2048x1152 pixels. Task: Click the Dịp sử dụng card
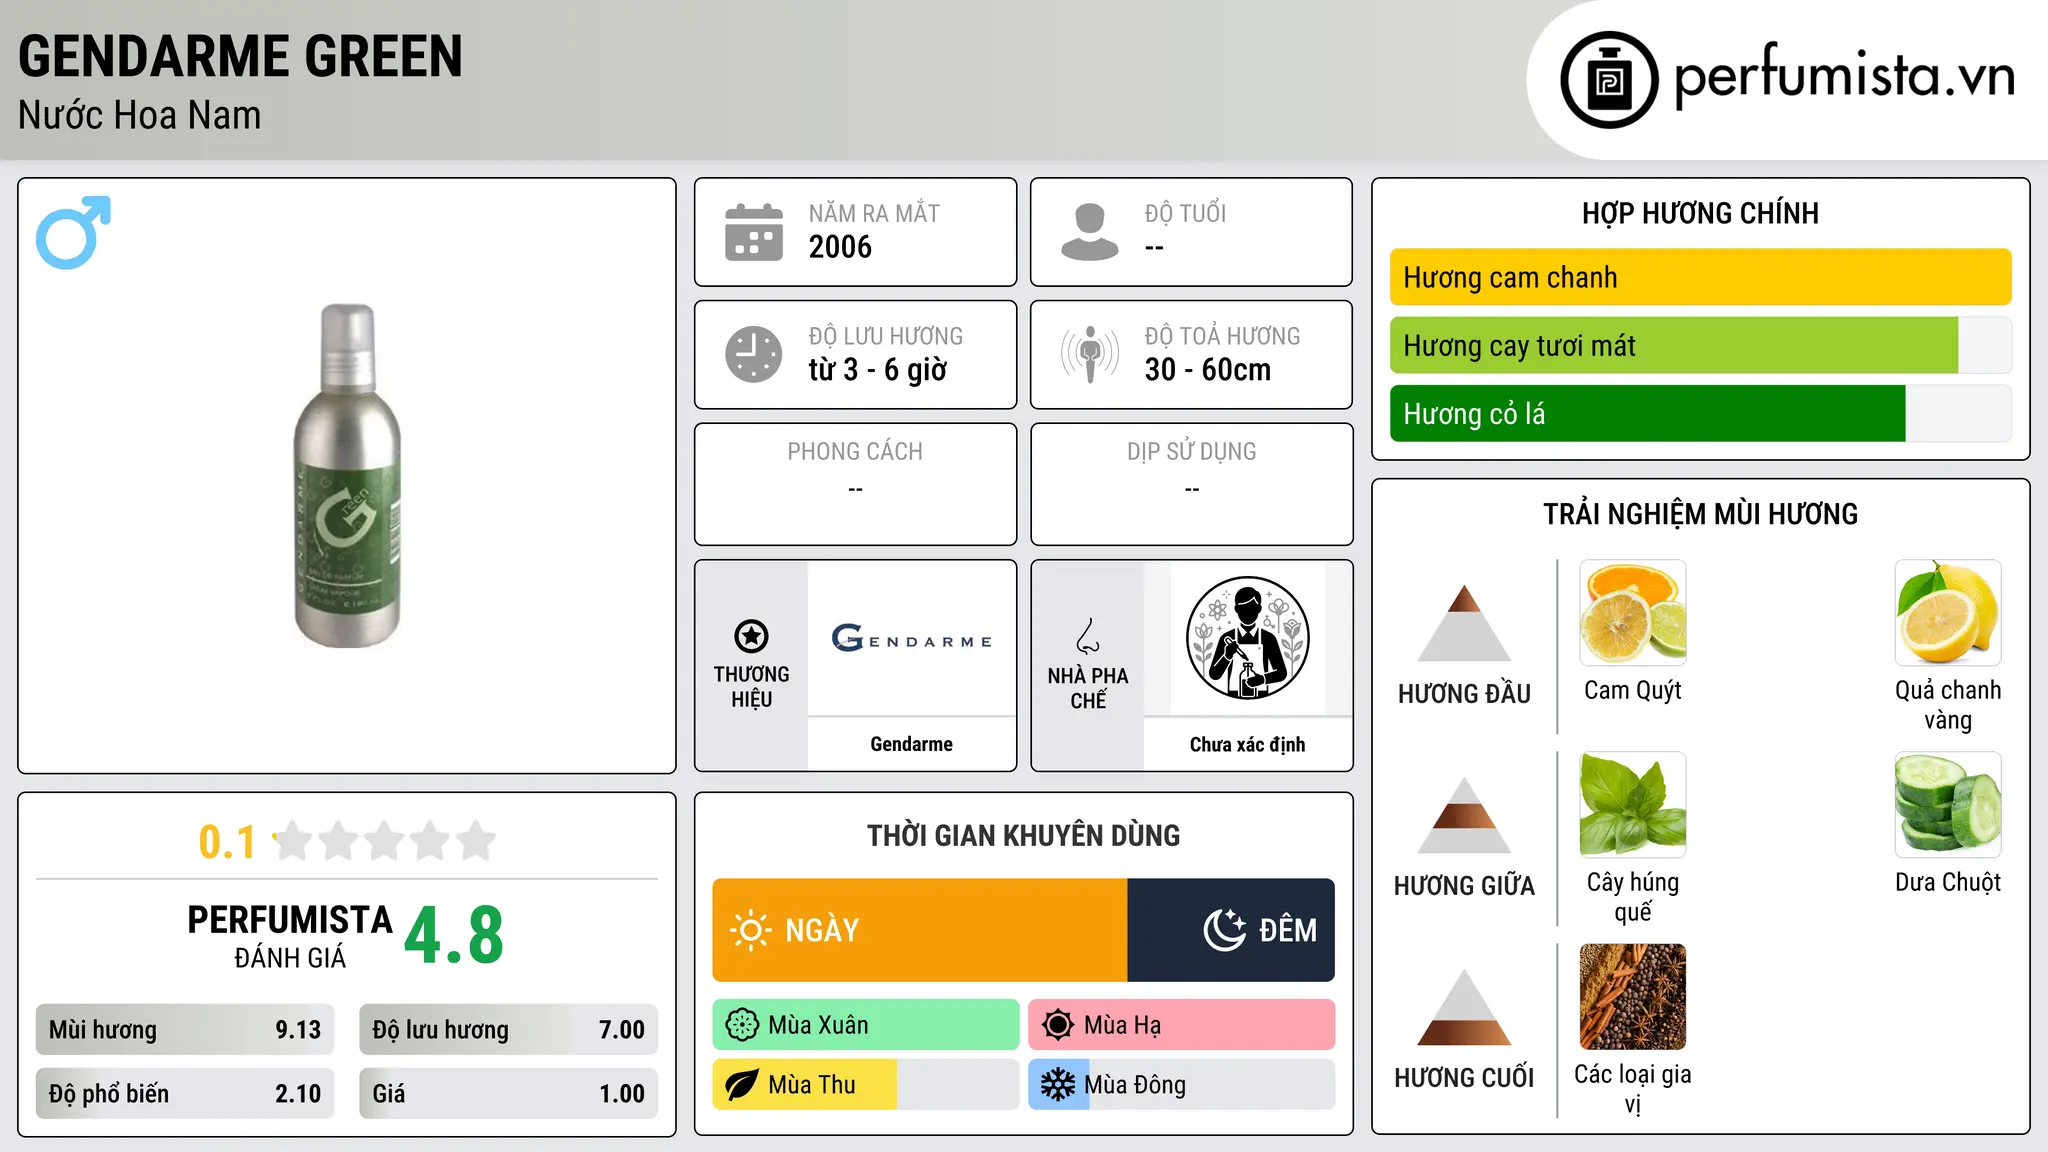(1191, 484)
